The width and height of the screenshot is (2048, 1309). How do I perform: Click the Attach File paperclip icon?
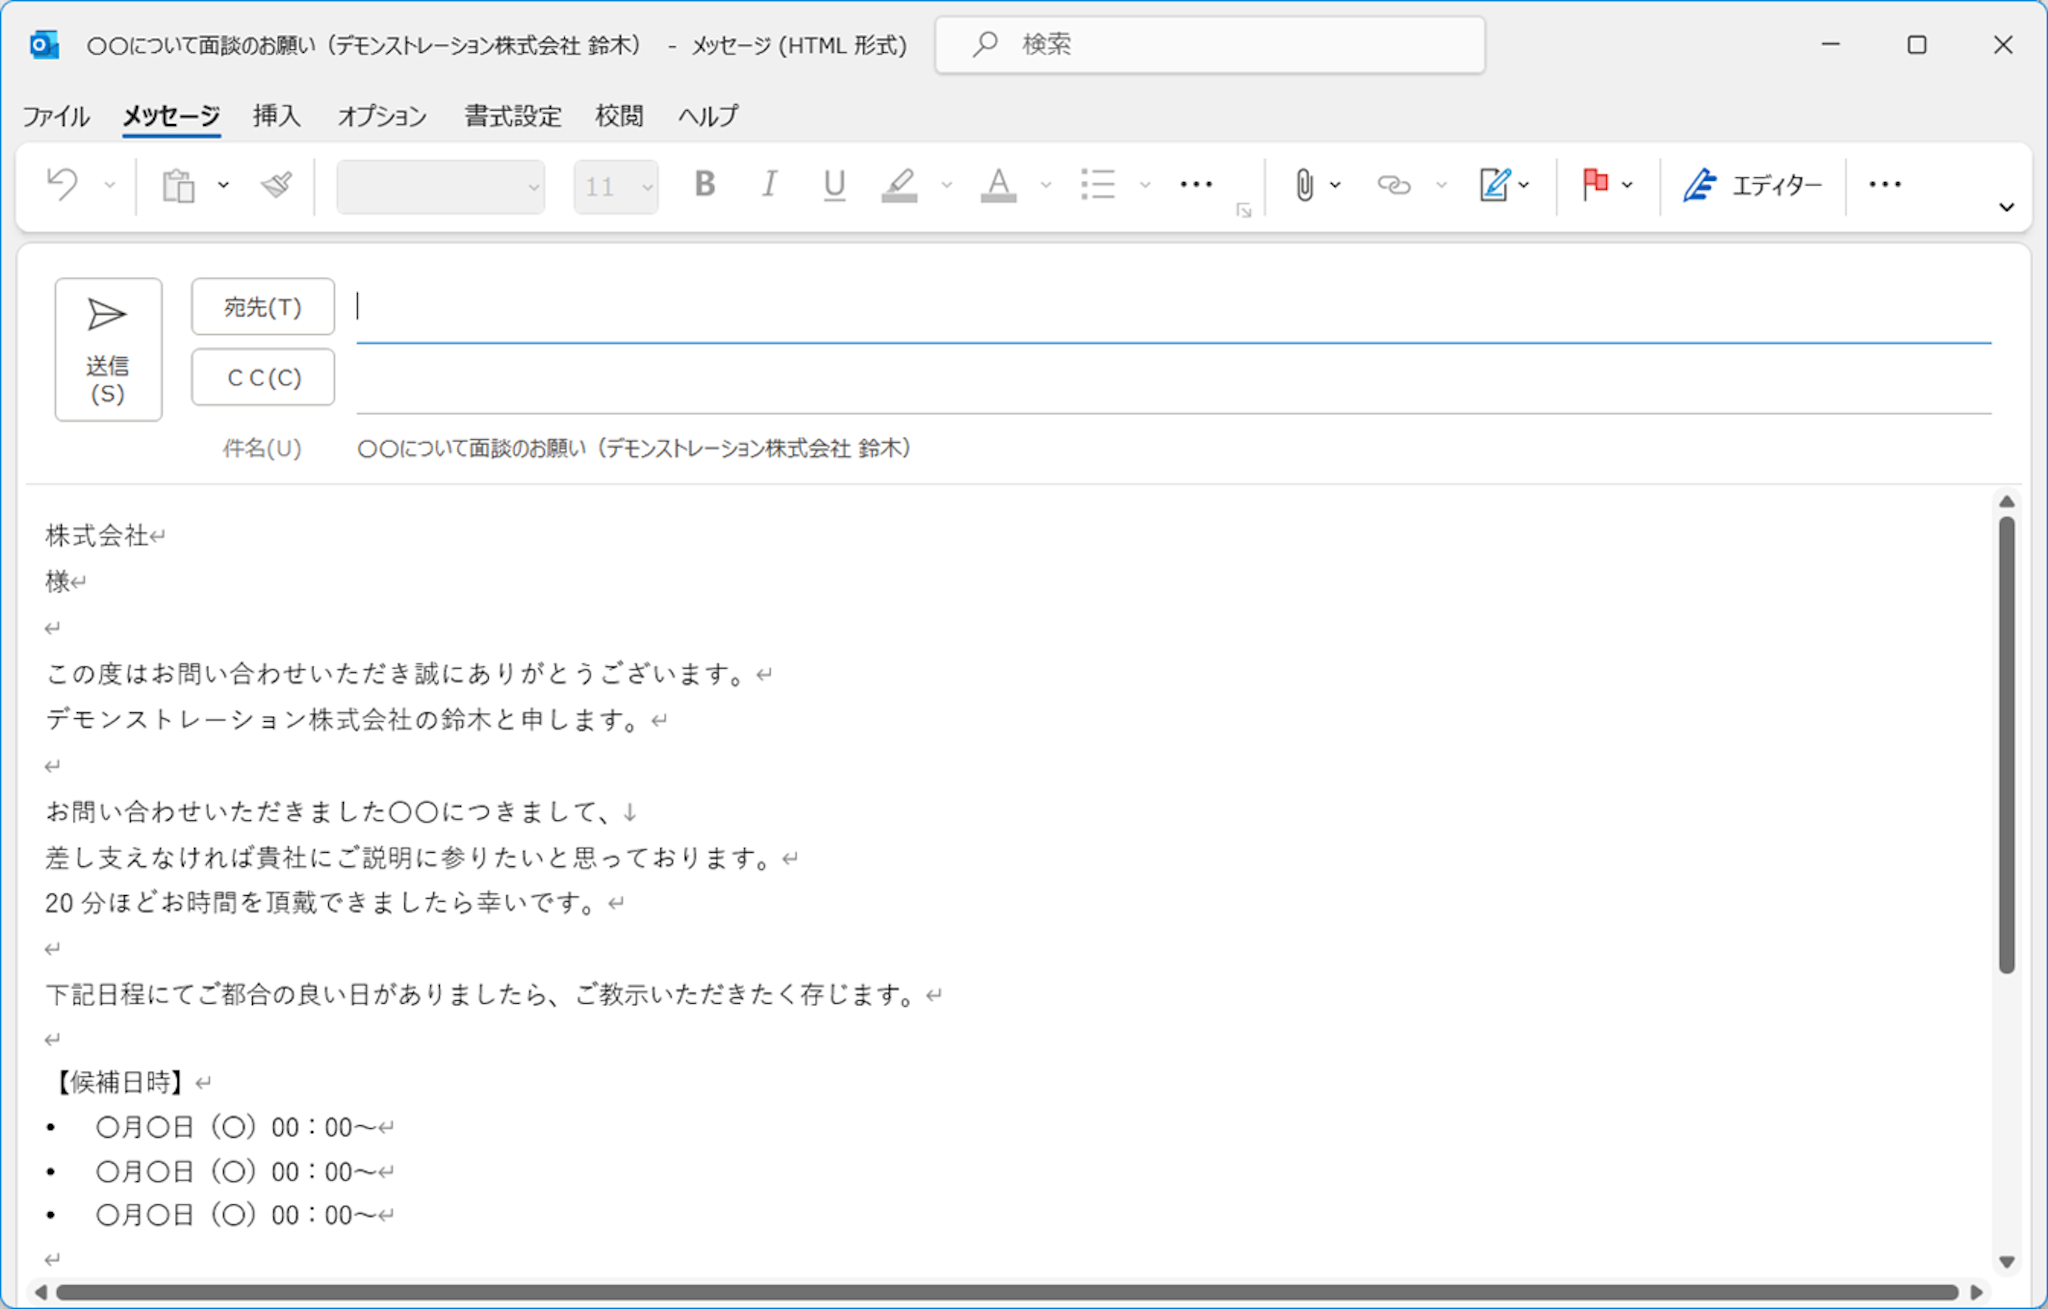point(1304,185)
